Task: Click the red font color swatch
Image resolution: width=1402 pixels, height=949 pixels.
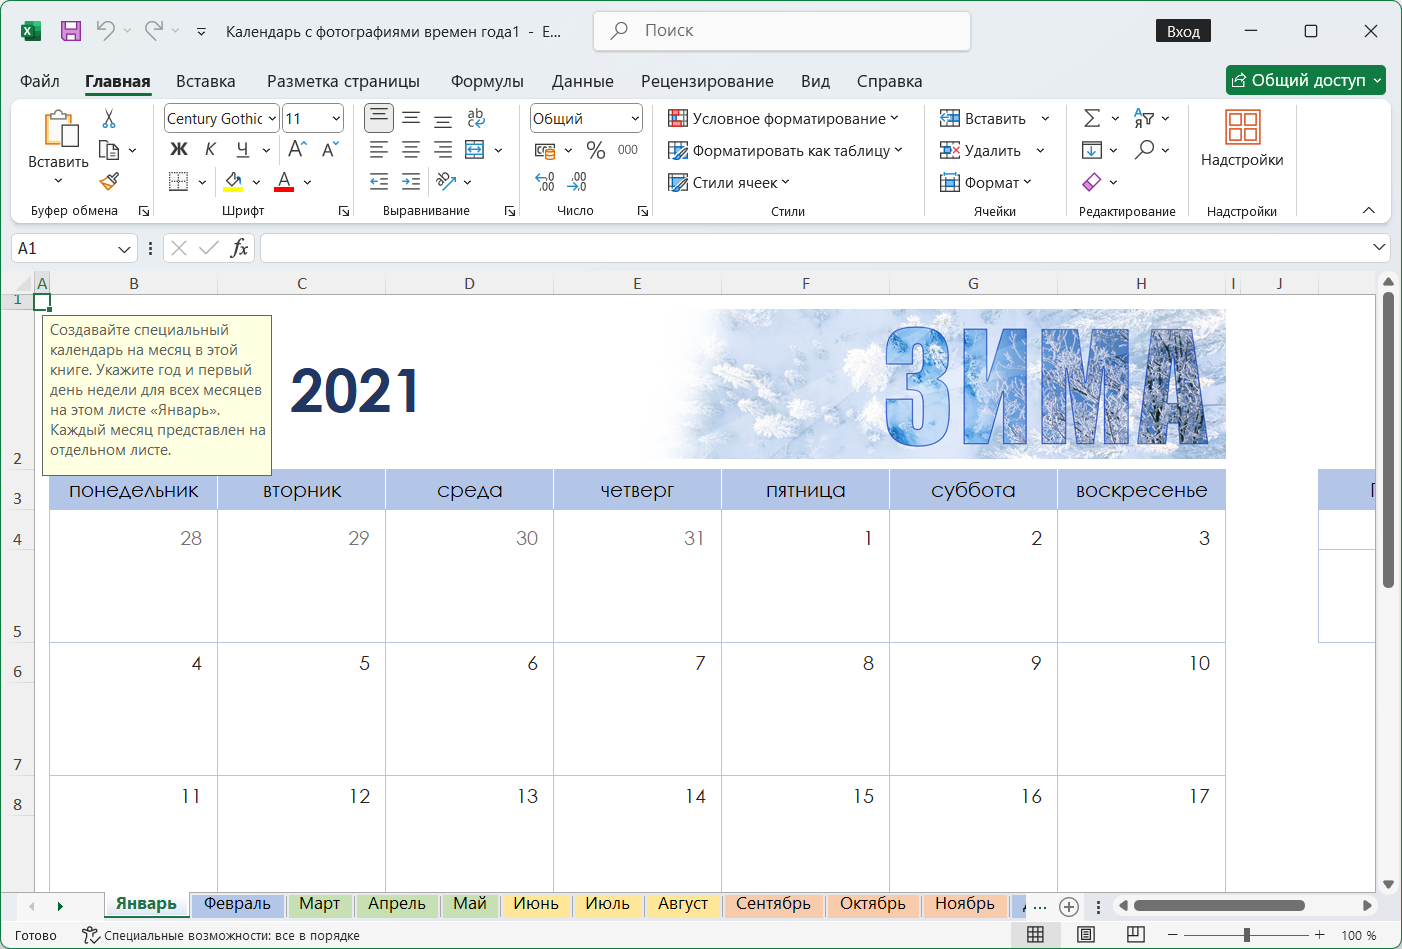Action: pos(284,181)
